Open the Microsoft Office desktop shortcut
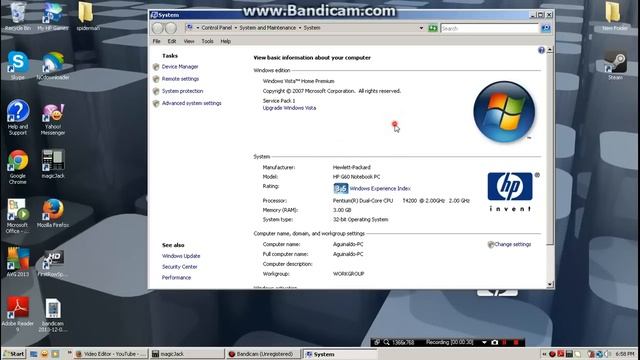Viewport: 640px width, 360px height. [18, 216]
